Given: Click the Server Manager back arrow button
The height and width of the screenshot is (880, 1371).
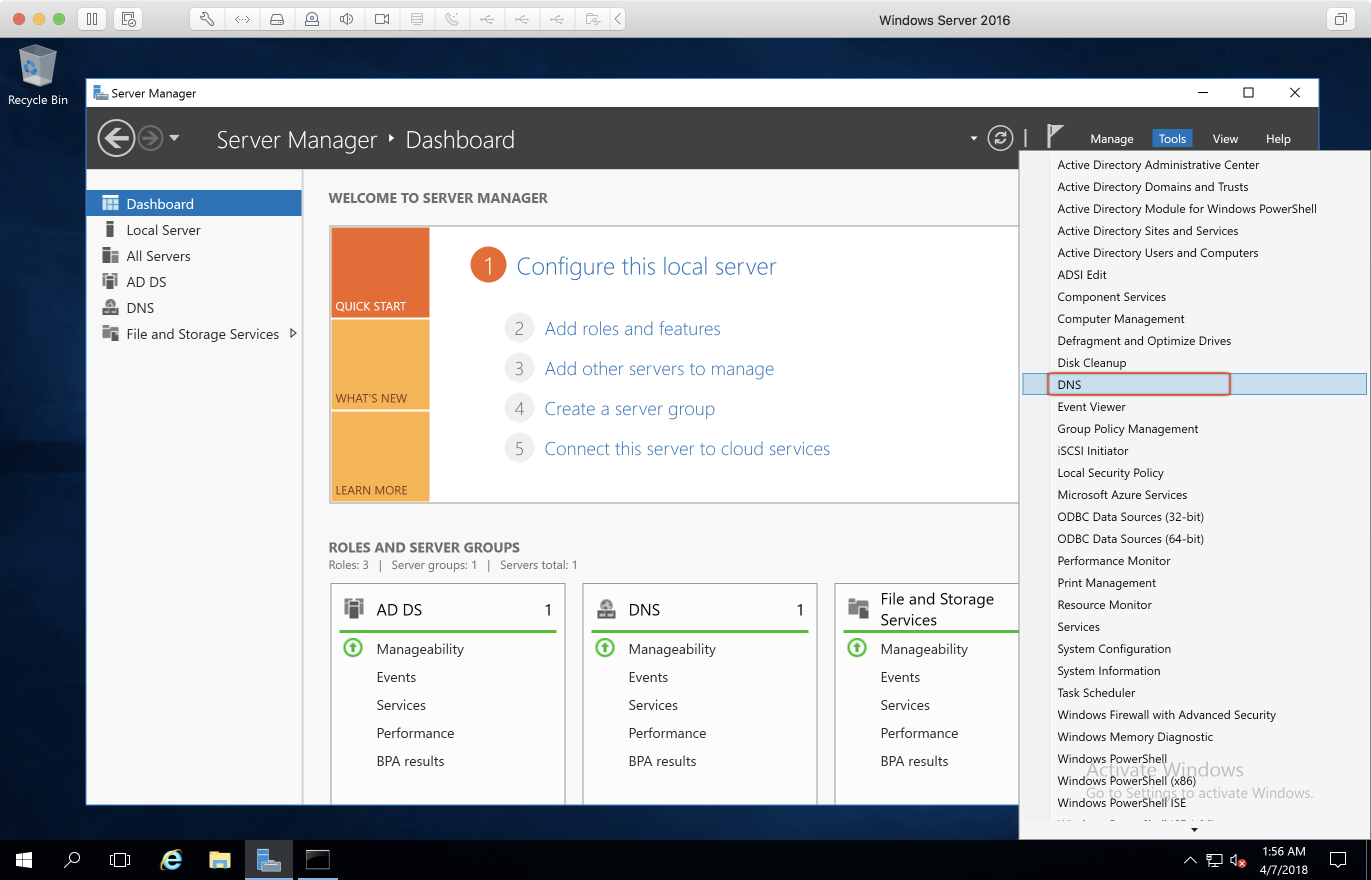Looking at the screenshot, I should point(116,138).
